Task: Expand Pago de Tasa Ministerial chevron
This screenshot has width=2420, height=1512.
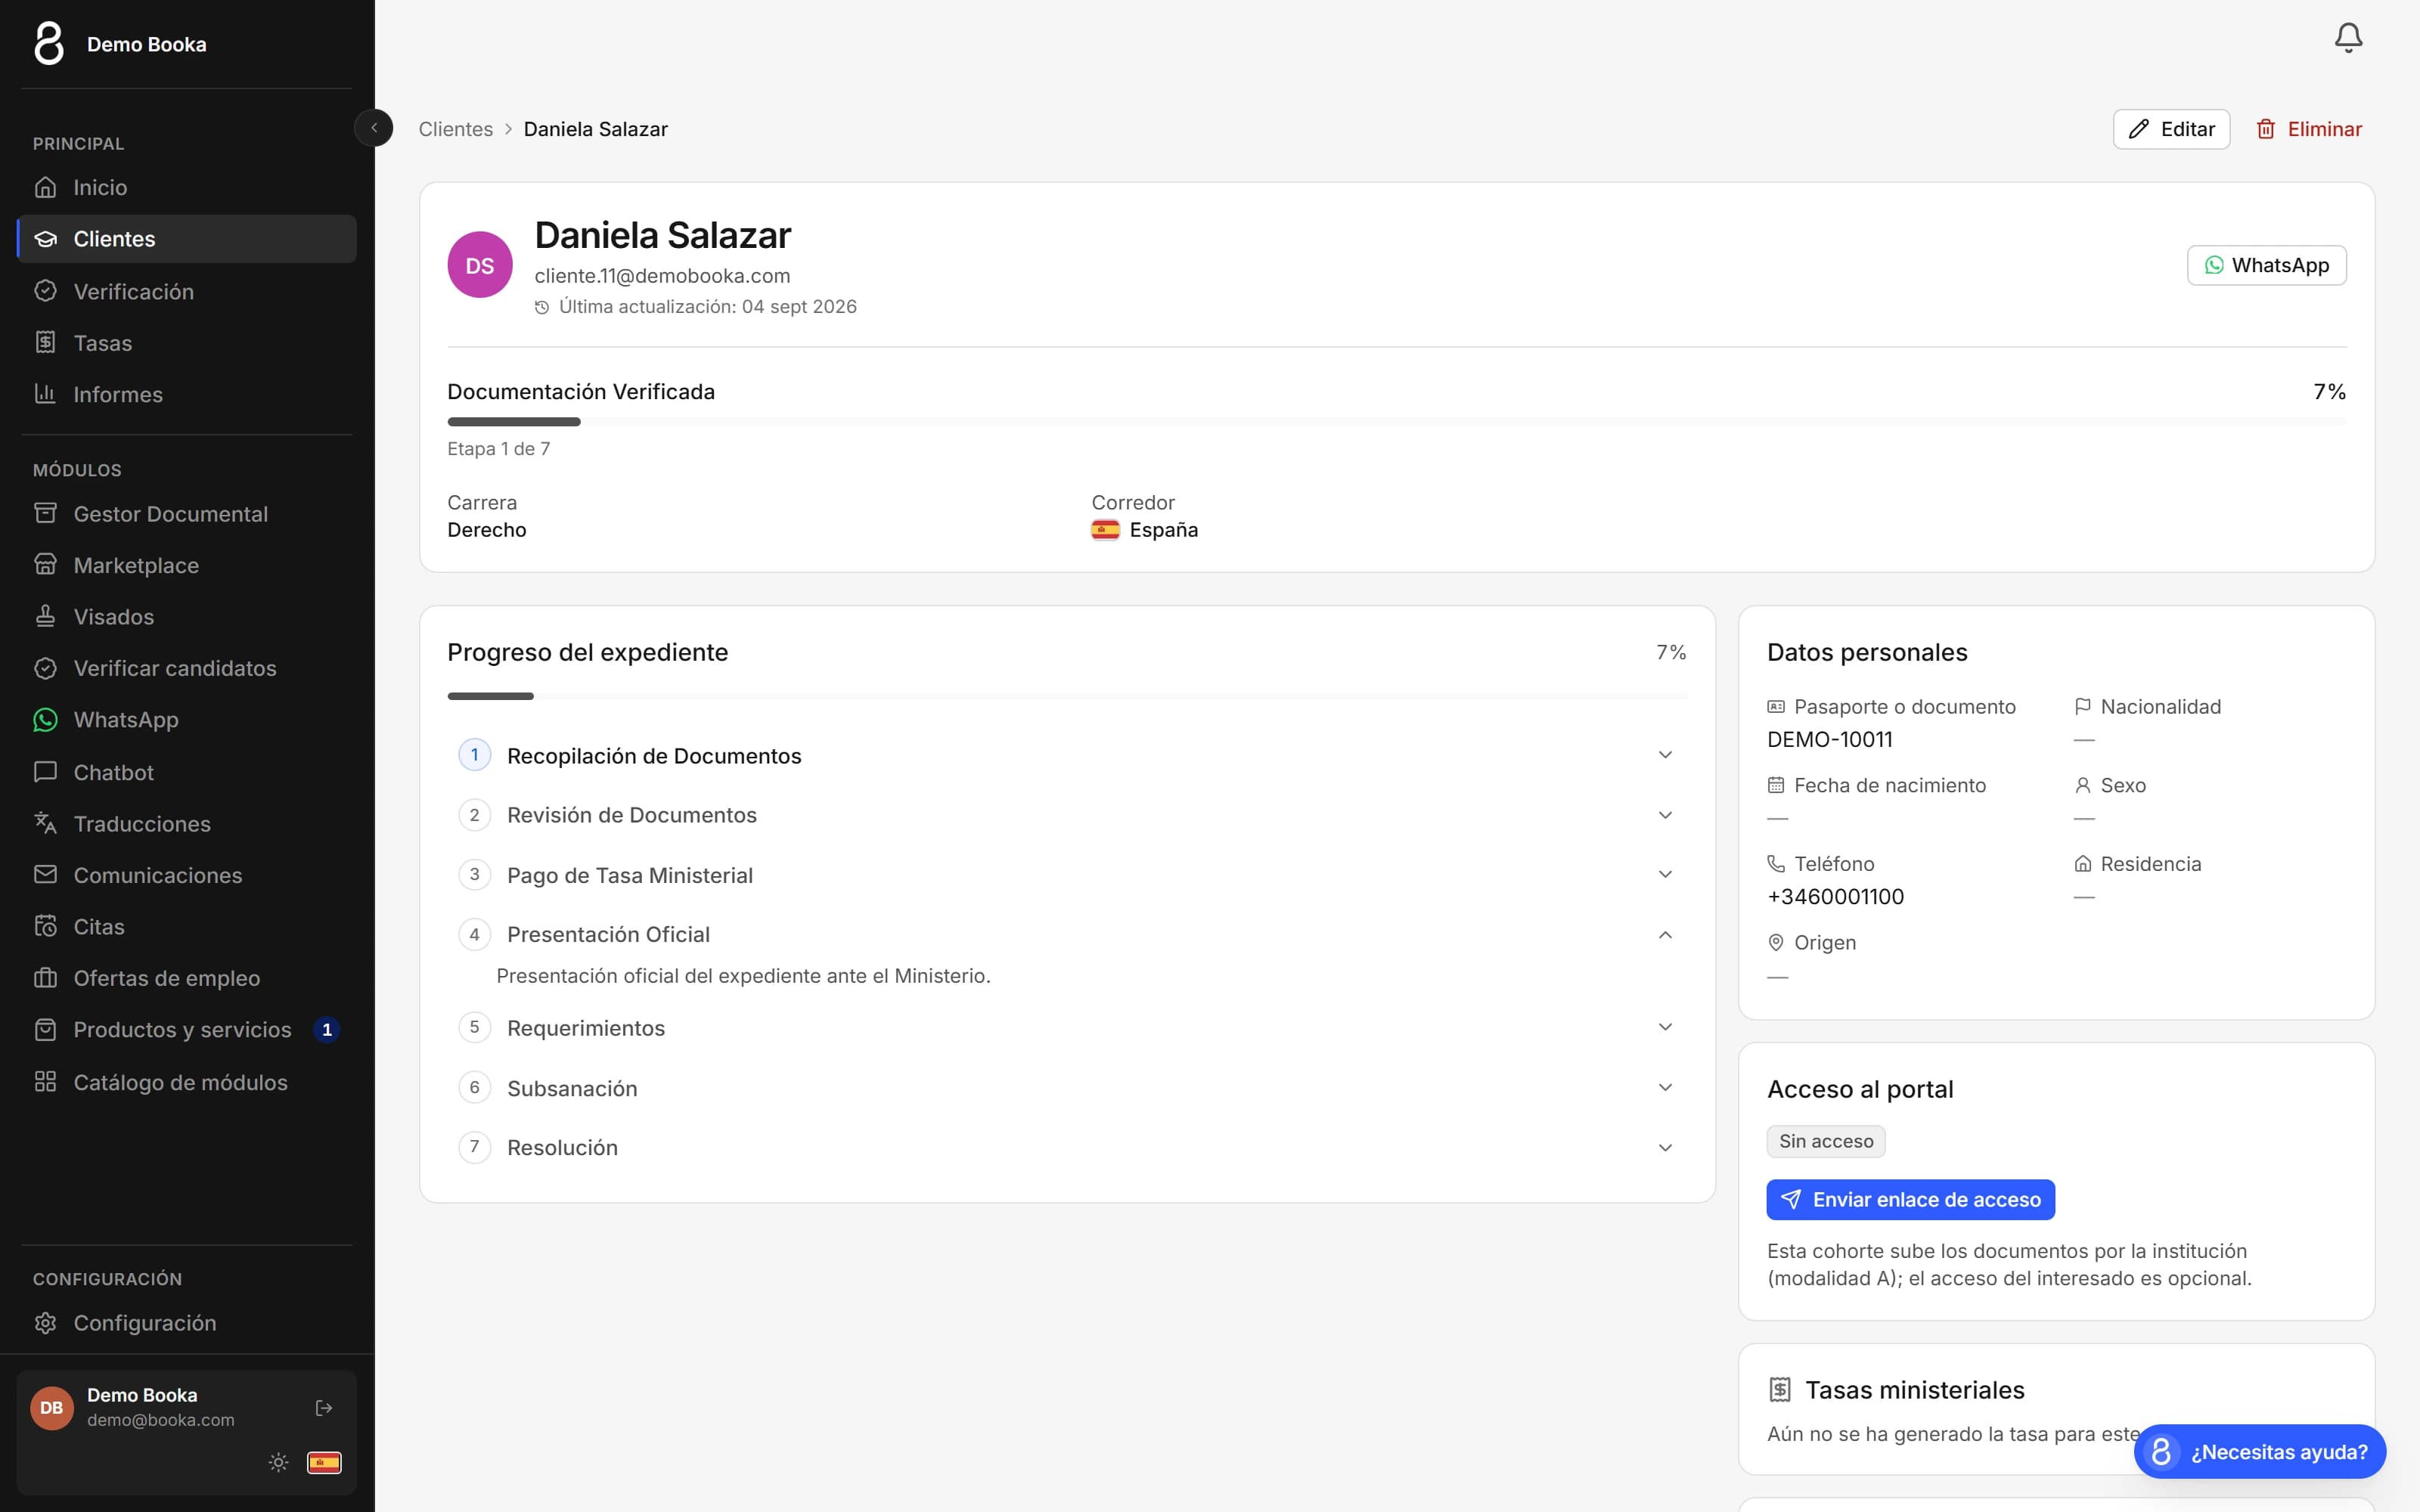Action: coord(1665,875)
